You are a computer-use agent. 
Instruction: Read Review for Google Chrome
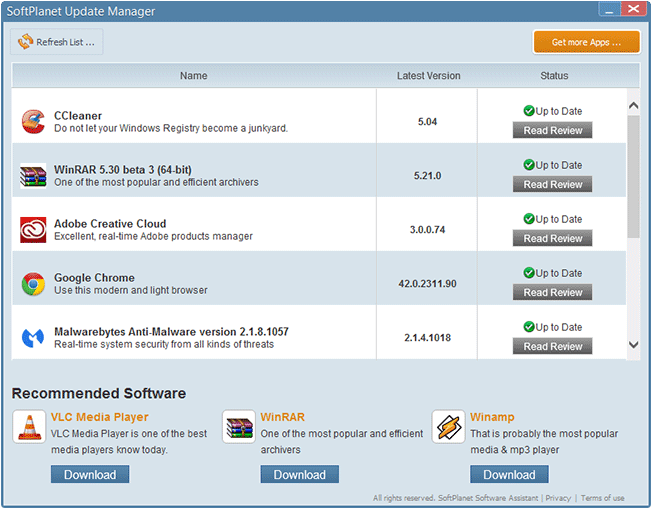point(552,292)
